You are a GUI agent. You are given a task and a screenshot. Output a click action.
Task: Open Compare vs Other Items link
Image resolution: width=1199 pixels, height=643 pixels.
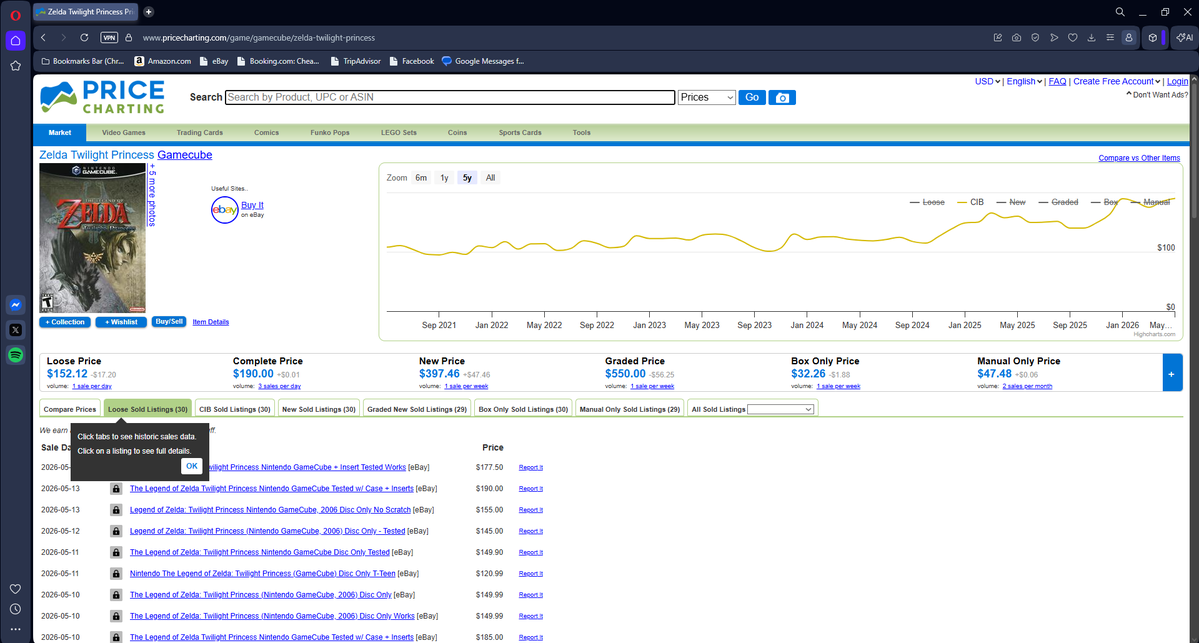tap(1139, 158)
